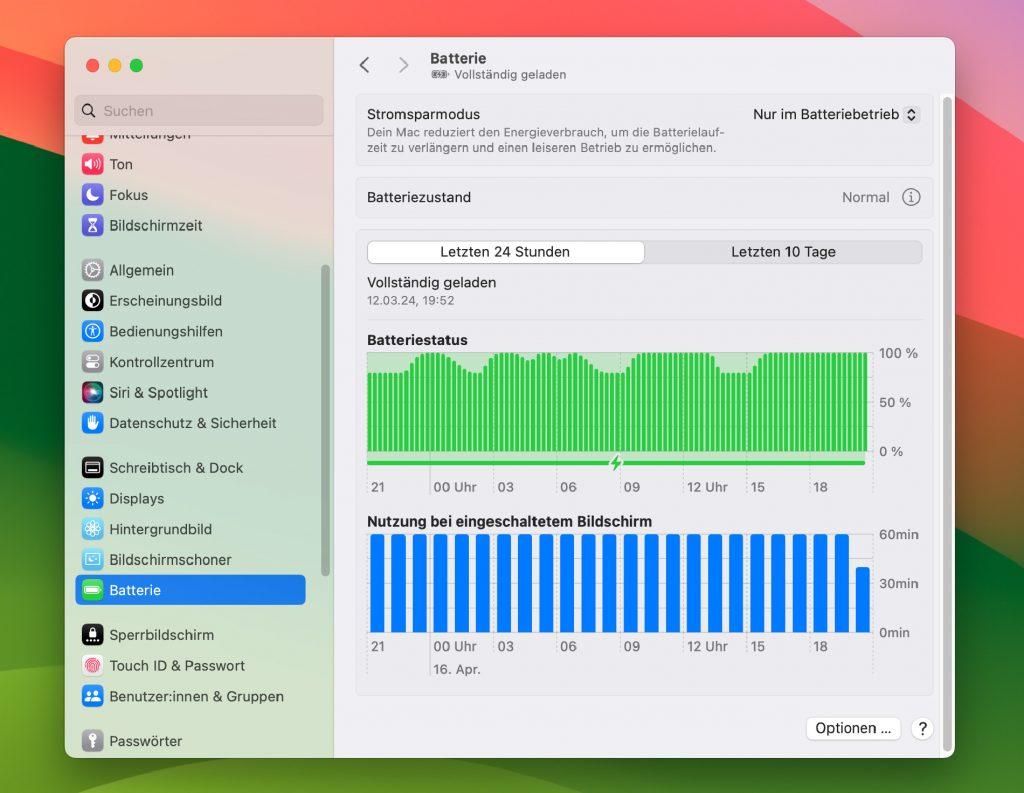Viewport: 1024px width, 793px height.
Task: Select the Benutzer:innen & Gruppen label
Action: (x=197, y=697)
